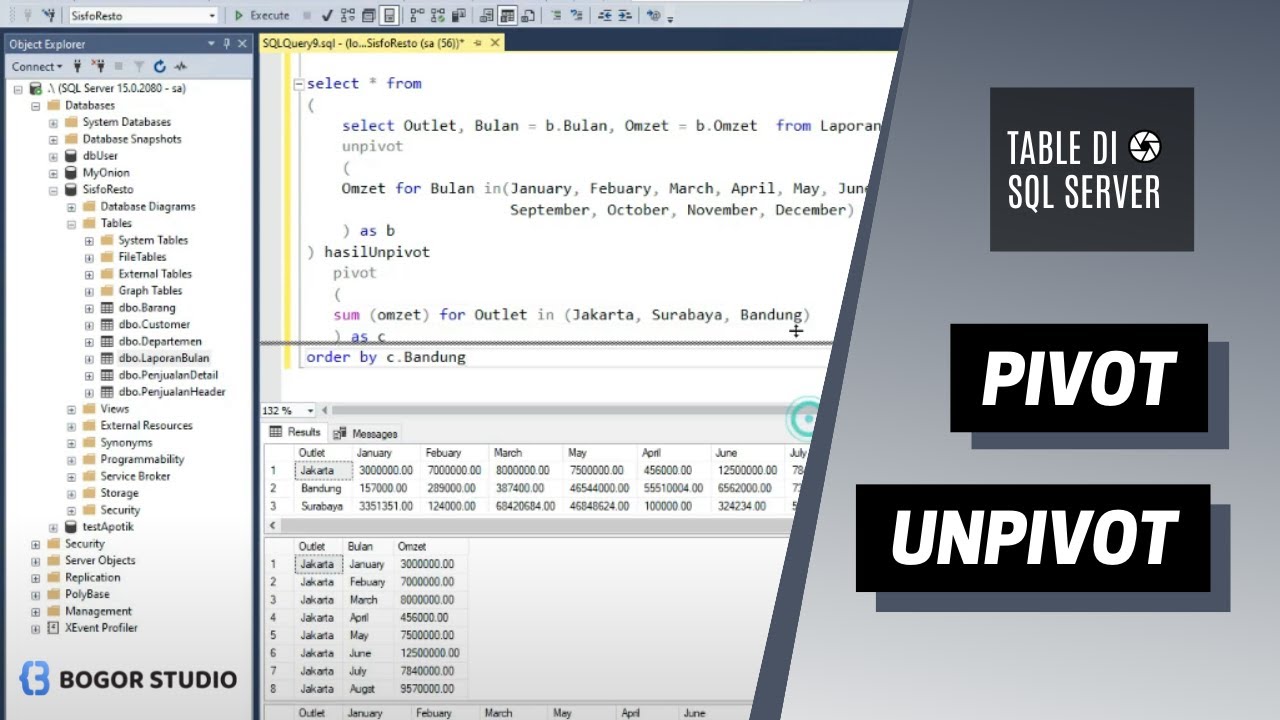The image size is (1280, 720).
Task: Expand the dbUser database node
Action: (x=53, y=156)
